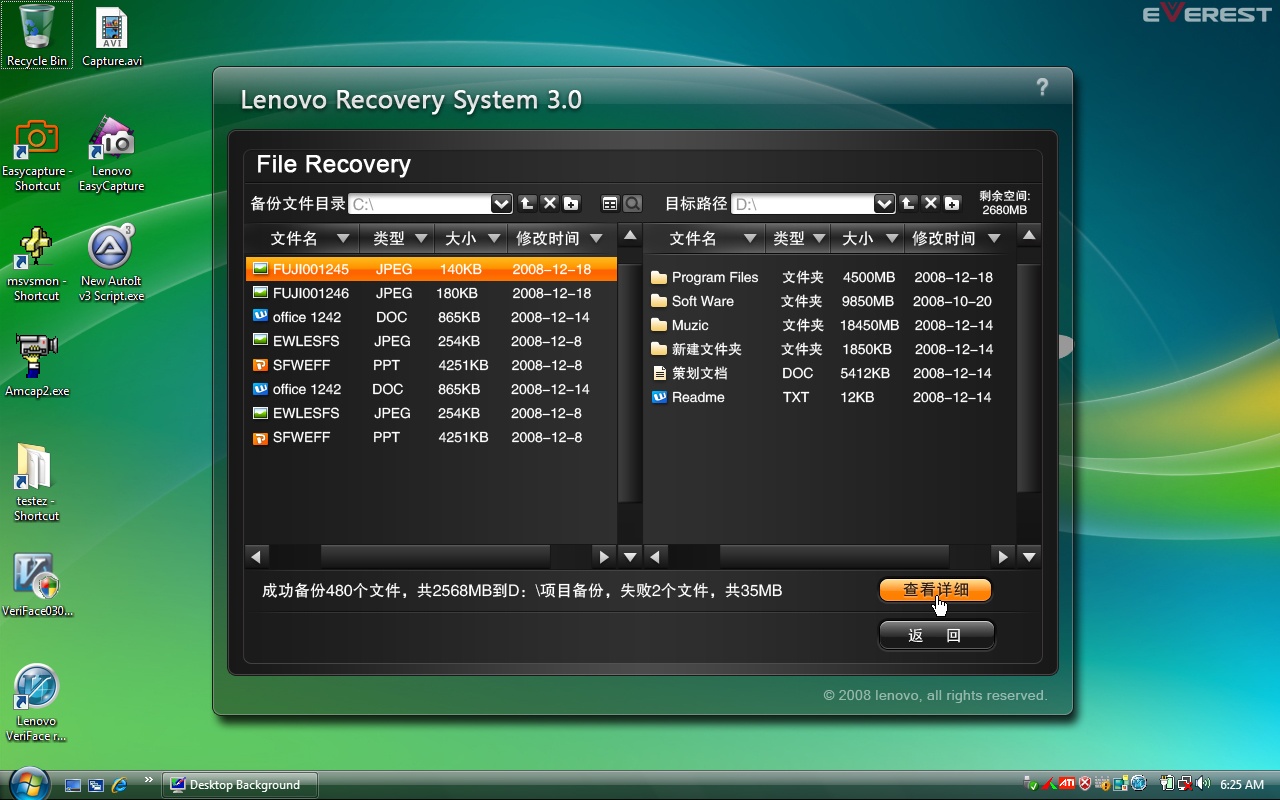The height and width of the screenshot is (800, 1280).
Task: Select FUJI001246 JPEG file row
Action: point(431,293)
